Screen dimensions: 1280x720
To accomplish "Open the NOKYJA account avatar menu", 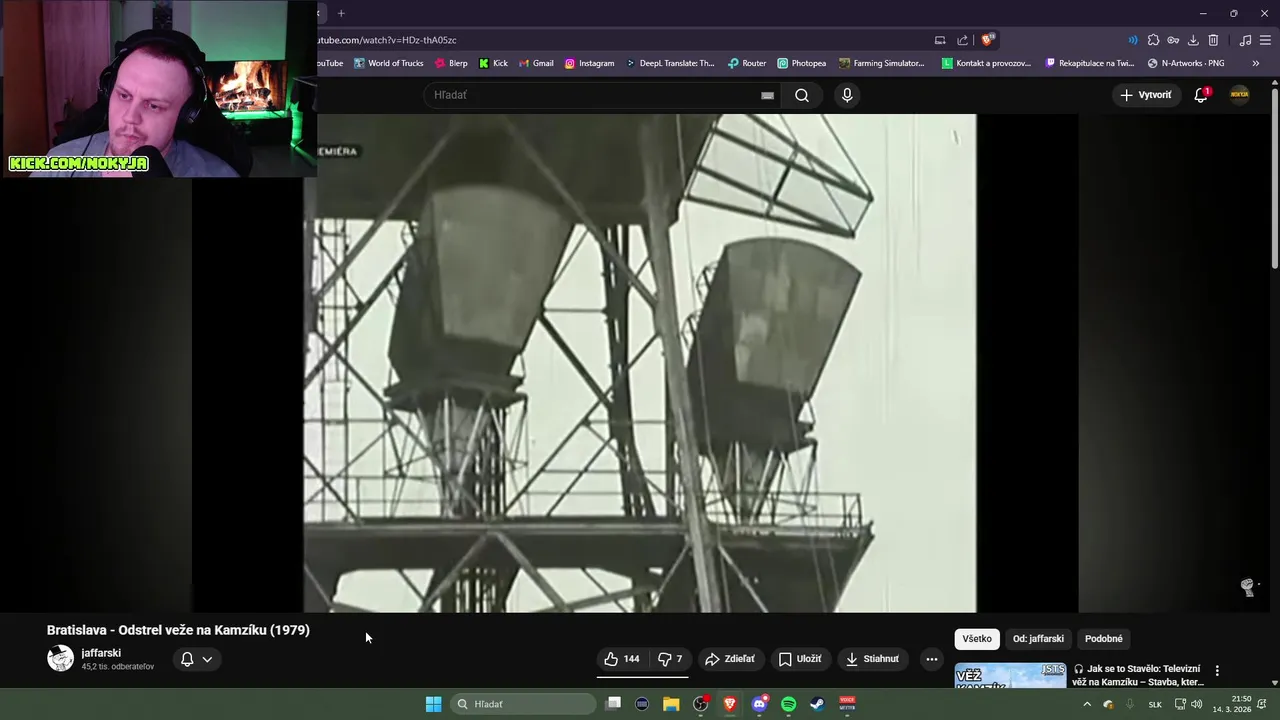I will 1239,95.
